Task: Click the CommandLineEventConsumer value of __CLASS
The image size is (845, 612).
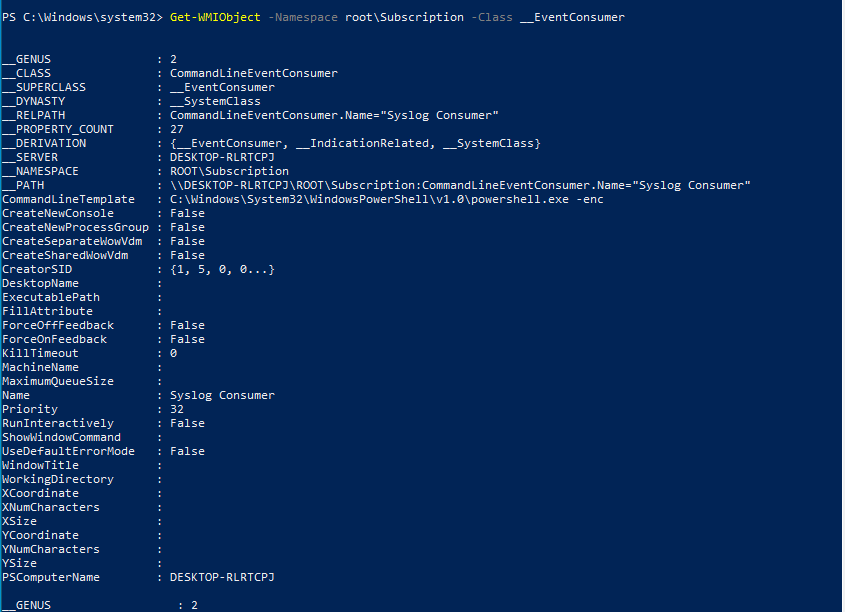Action: click(254, 73)
